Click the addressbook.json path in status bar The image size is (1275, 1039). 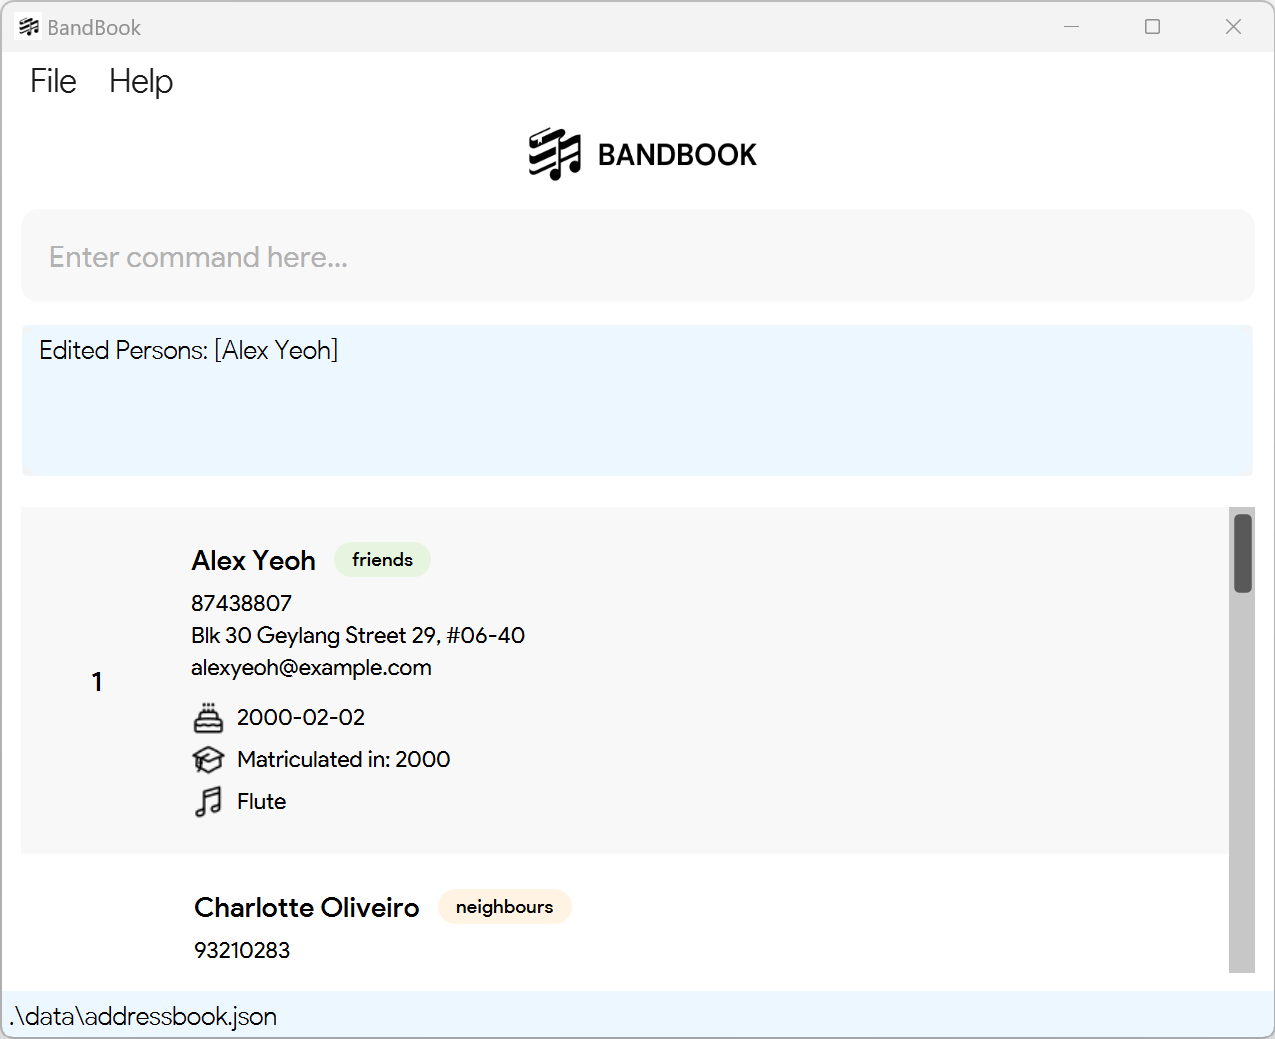click(x=143, y=1016)
